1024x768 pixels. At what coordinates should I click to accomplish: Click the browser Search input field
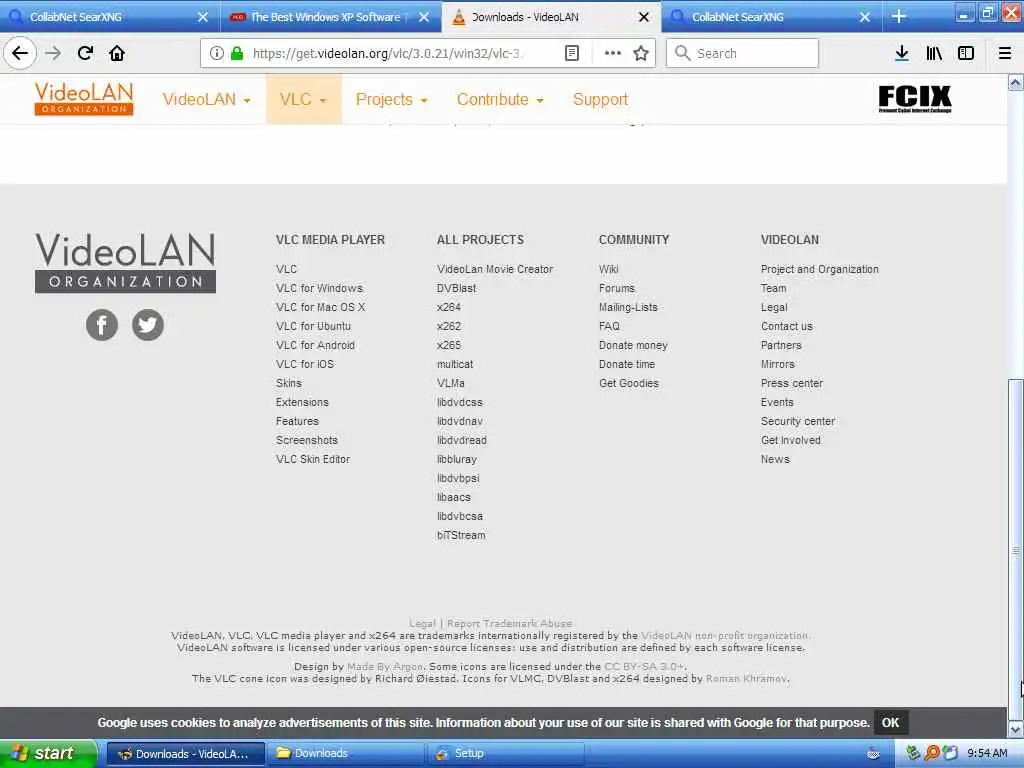[742, 53]
